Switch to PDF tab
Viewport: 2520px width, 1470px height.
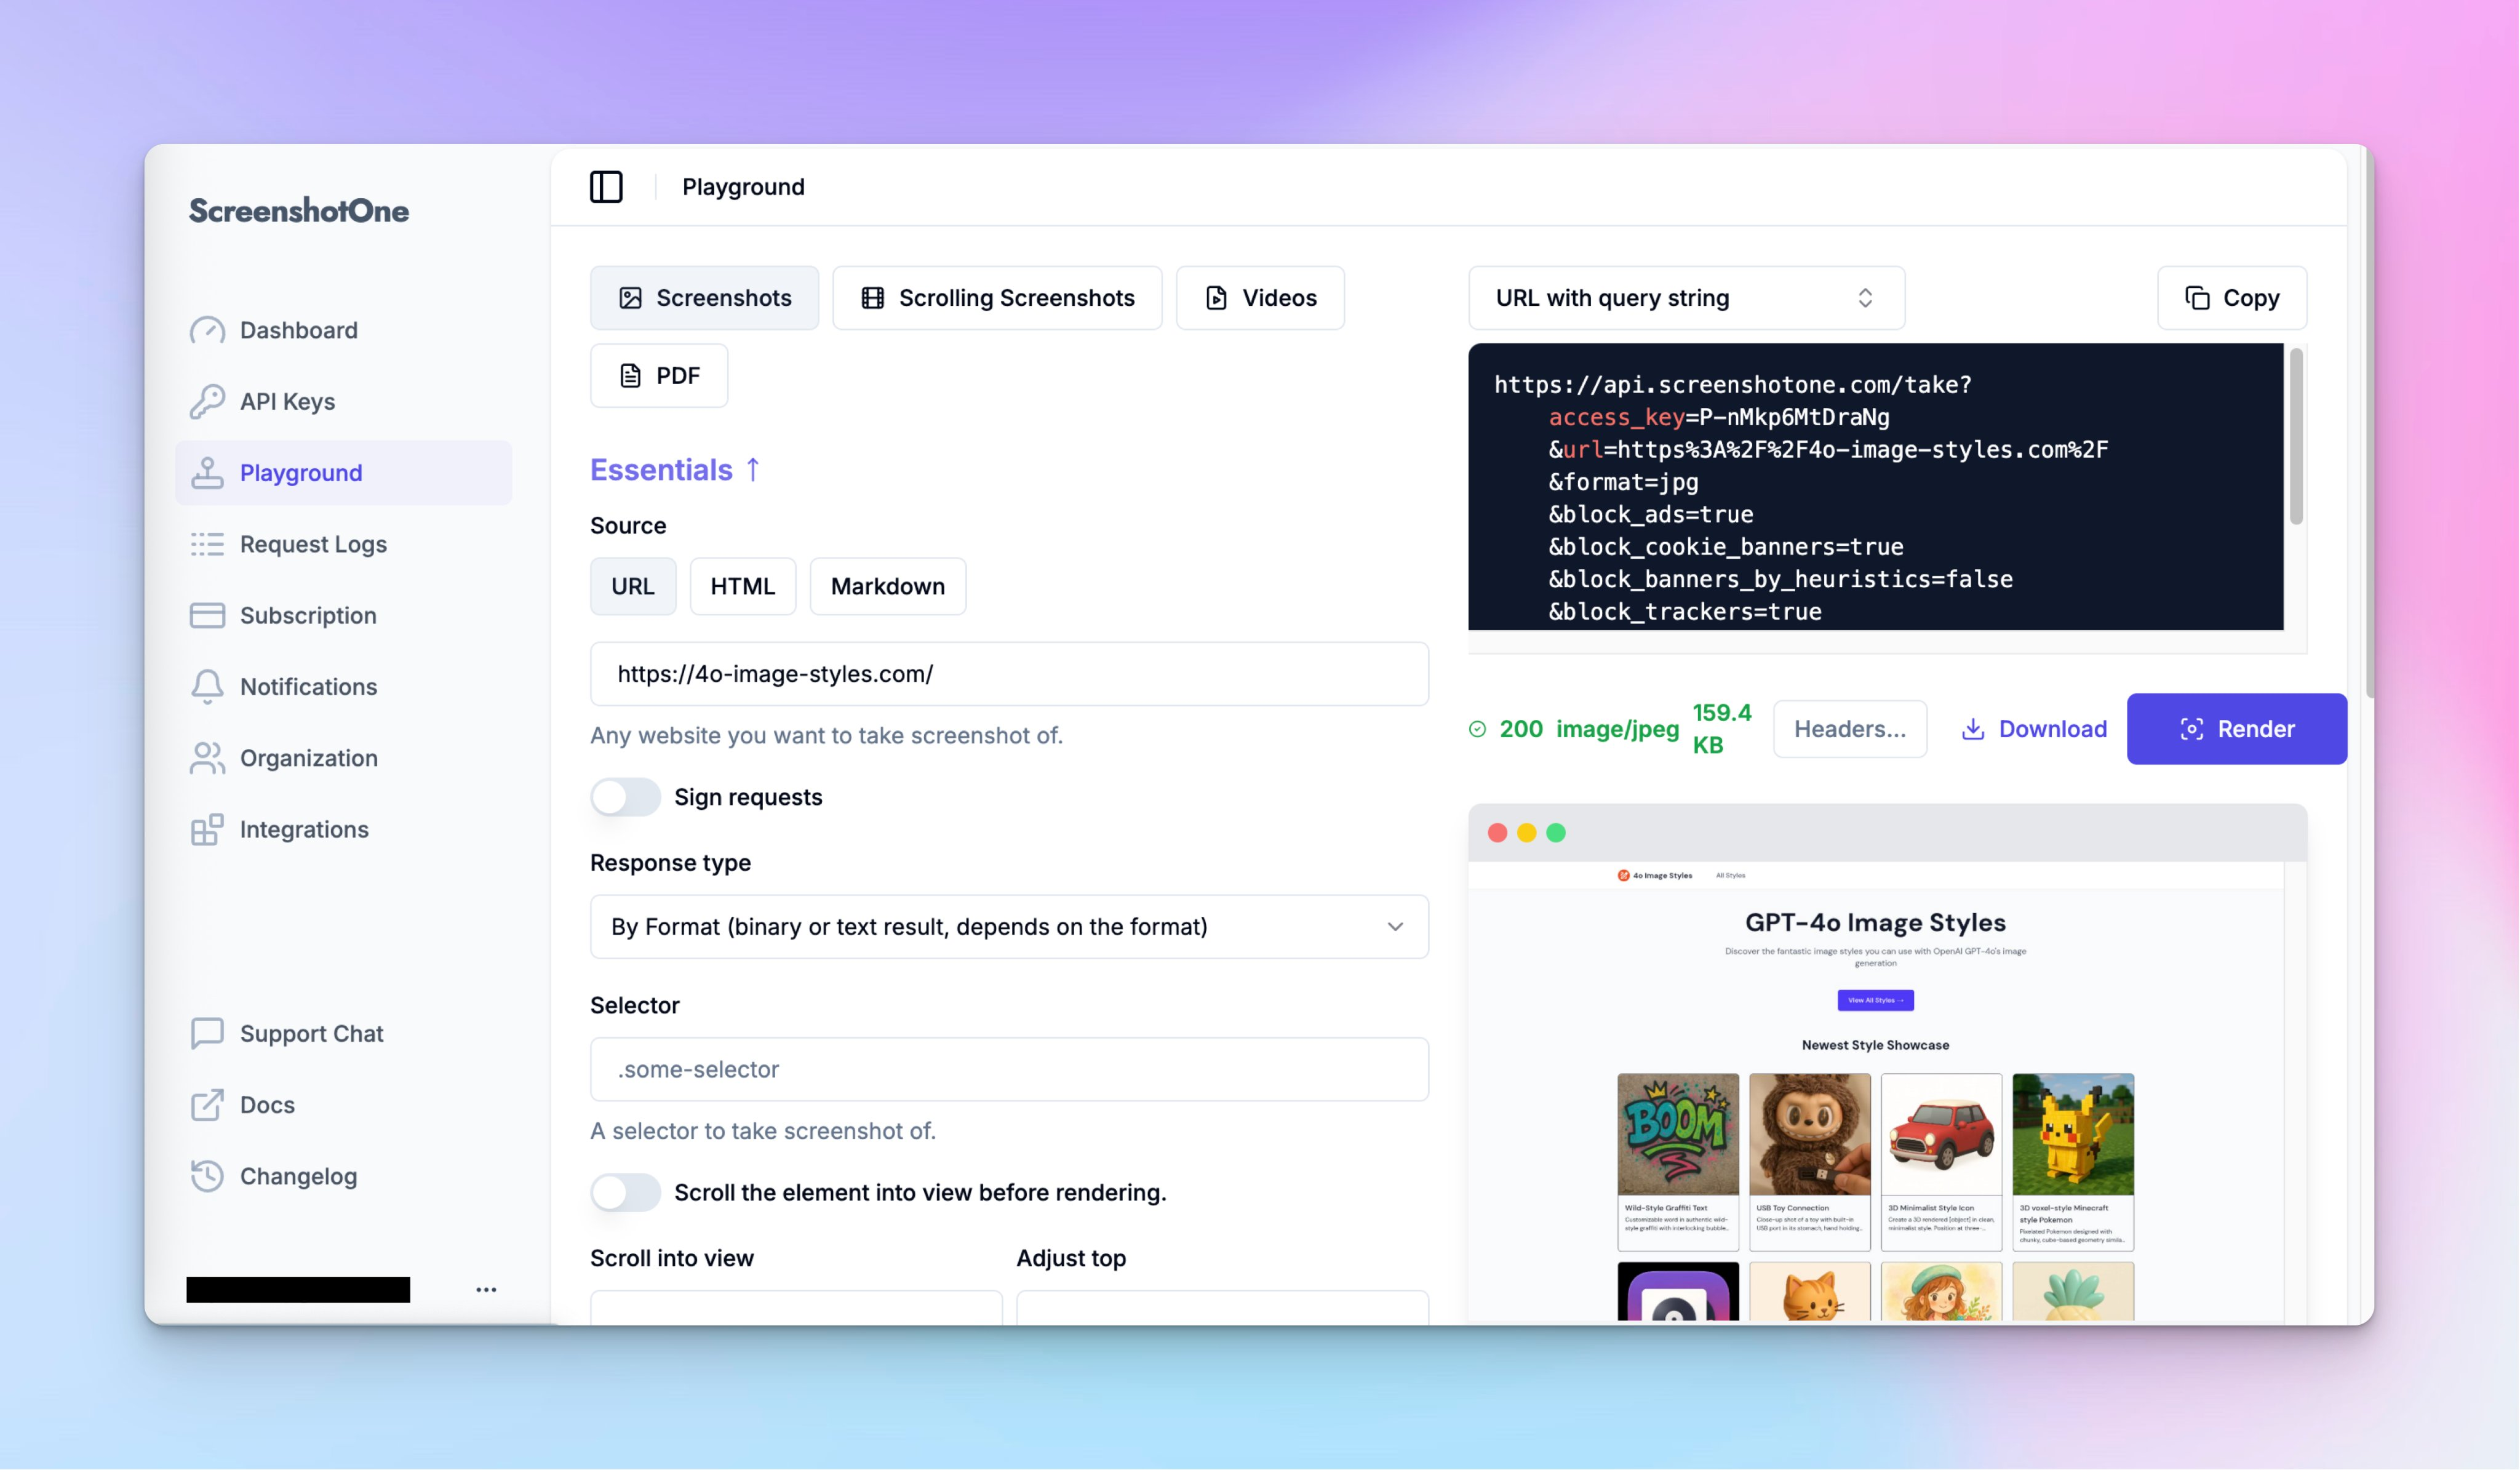(659, 376)
